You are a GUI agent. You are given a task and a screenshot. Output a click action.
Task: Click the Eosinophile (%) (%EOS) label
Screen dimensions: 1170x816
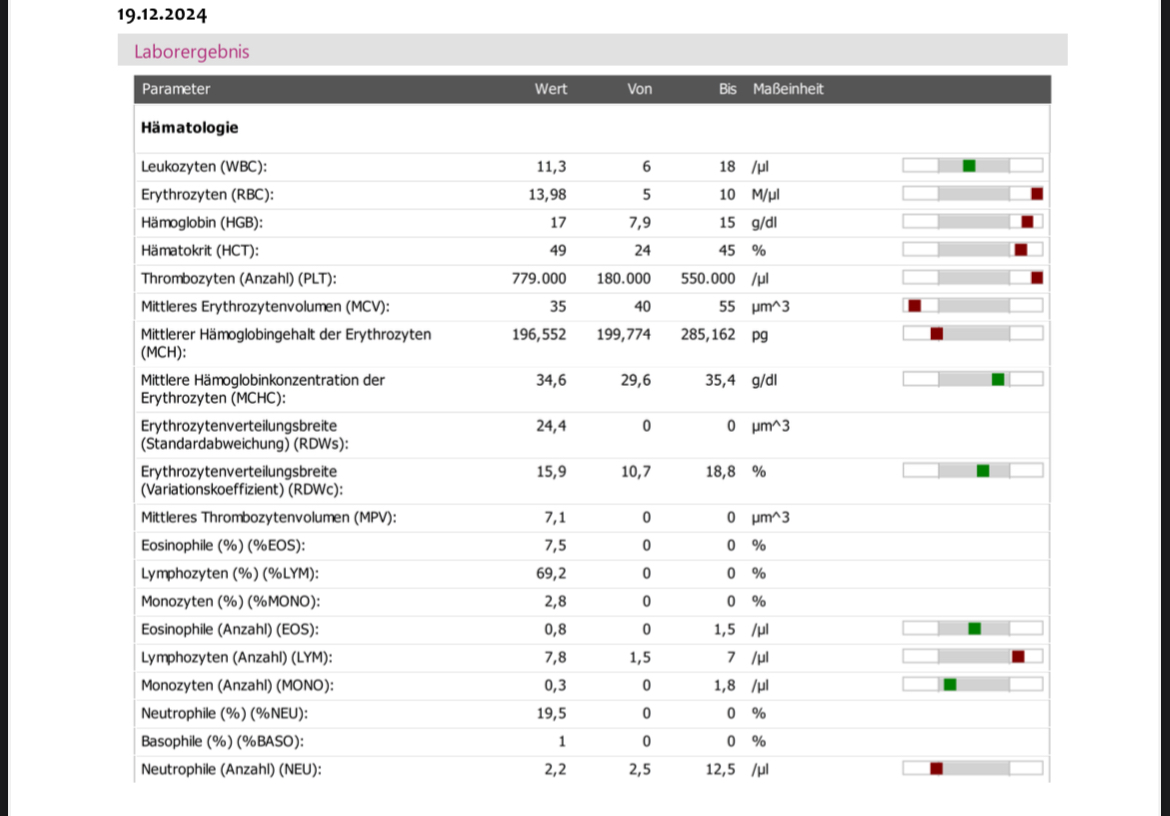(x=223, y=545)
